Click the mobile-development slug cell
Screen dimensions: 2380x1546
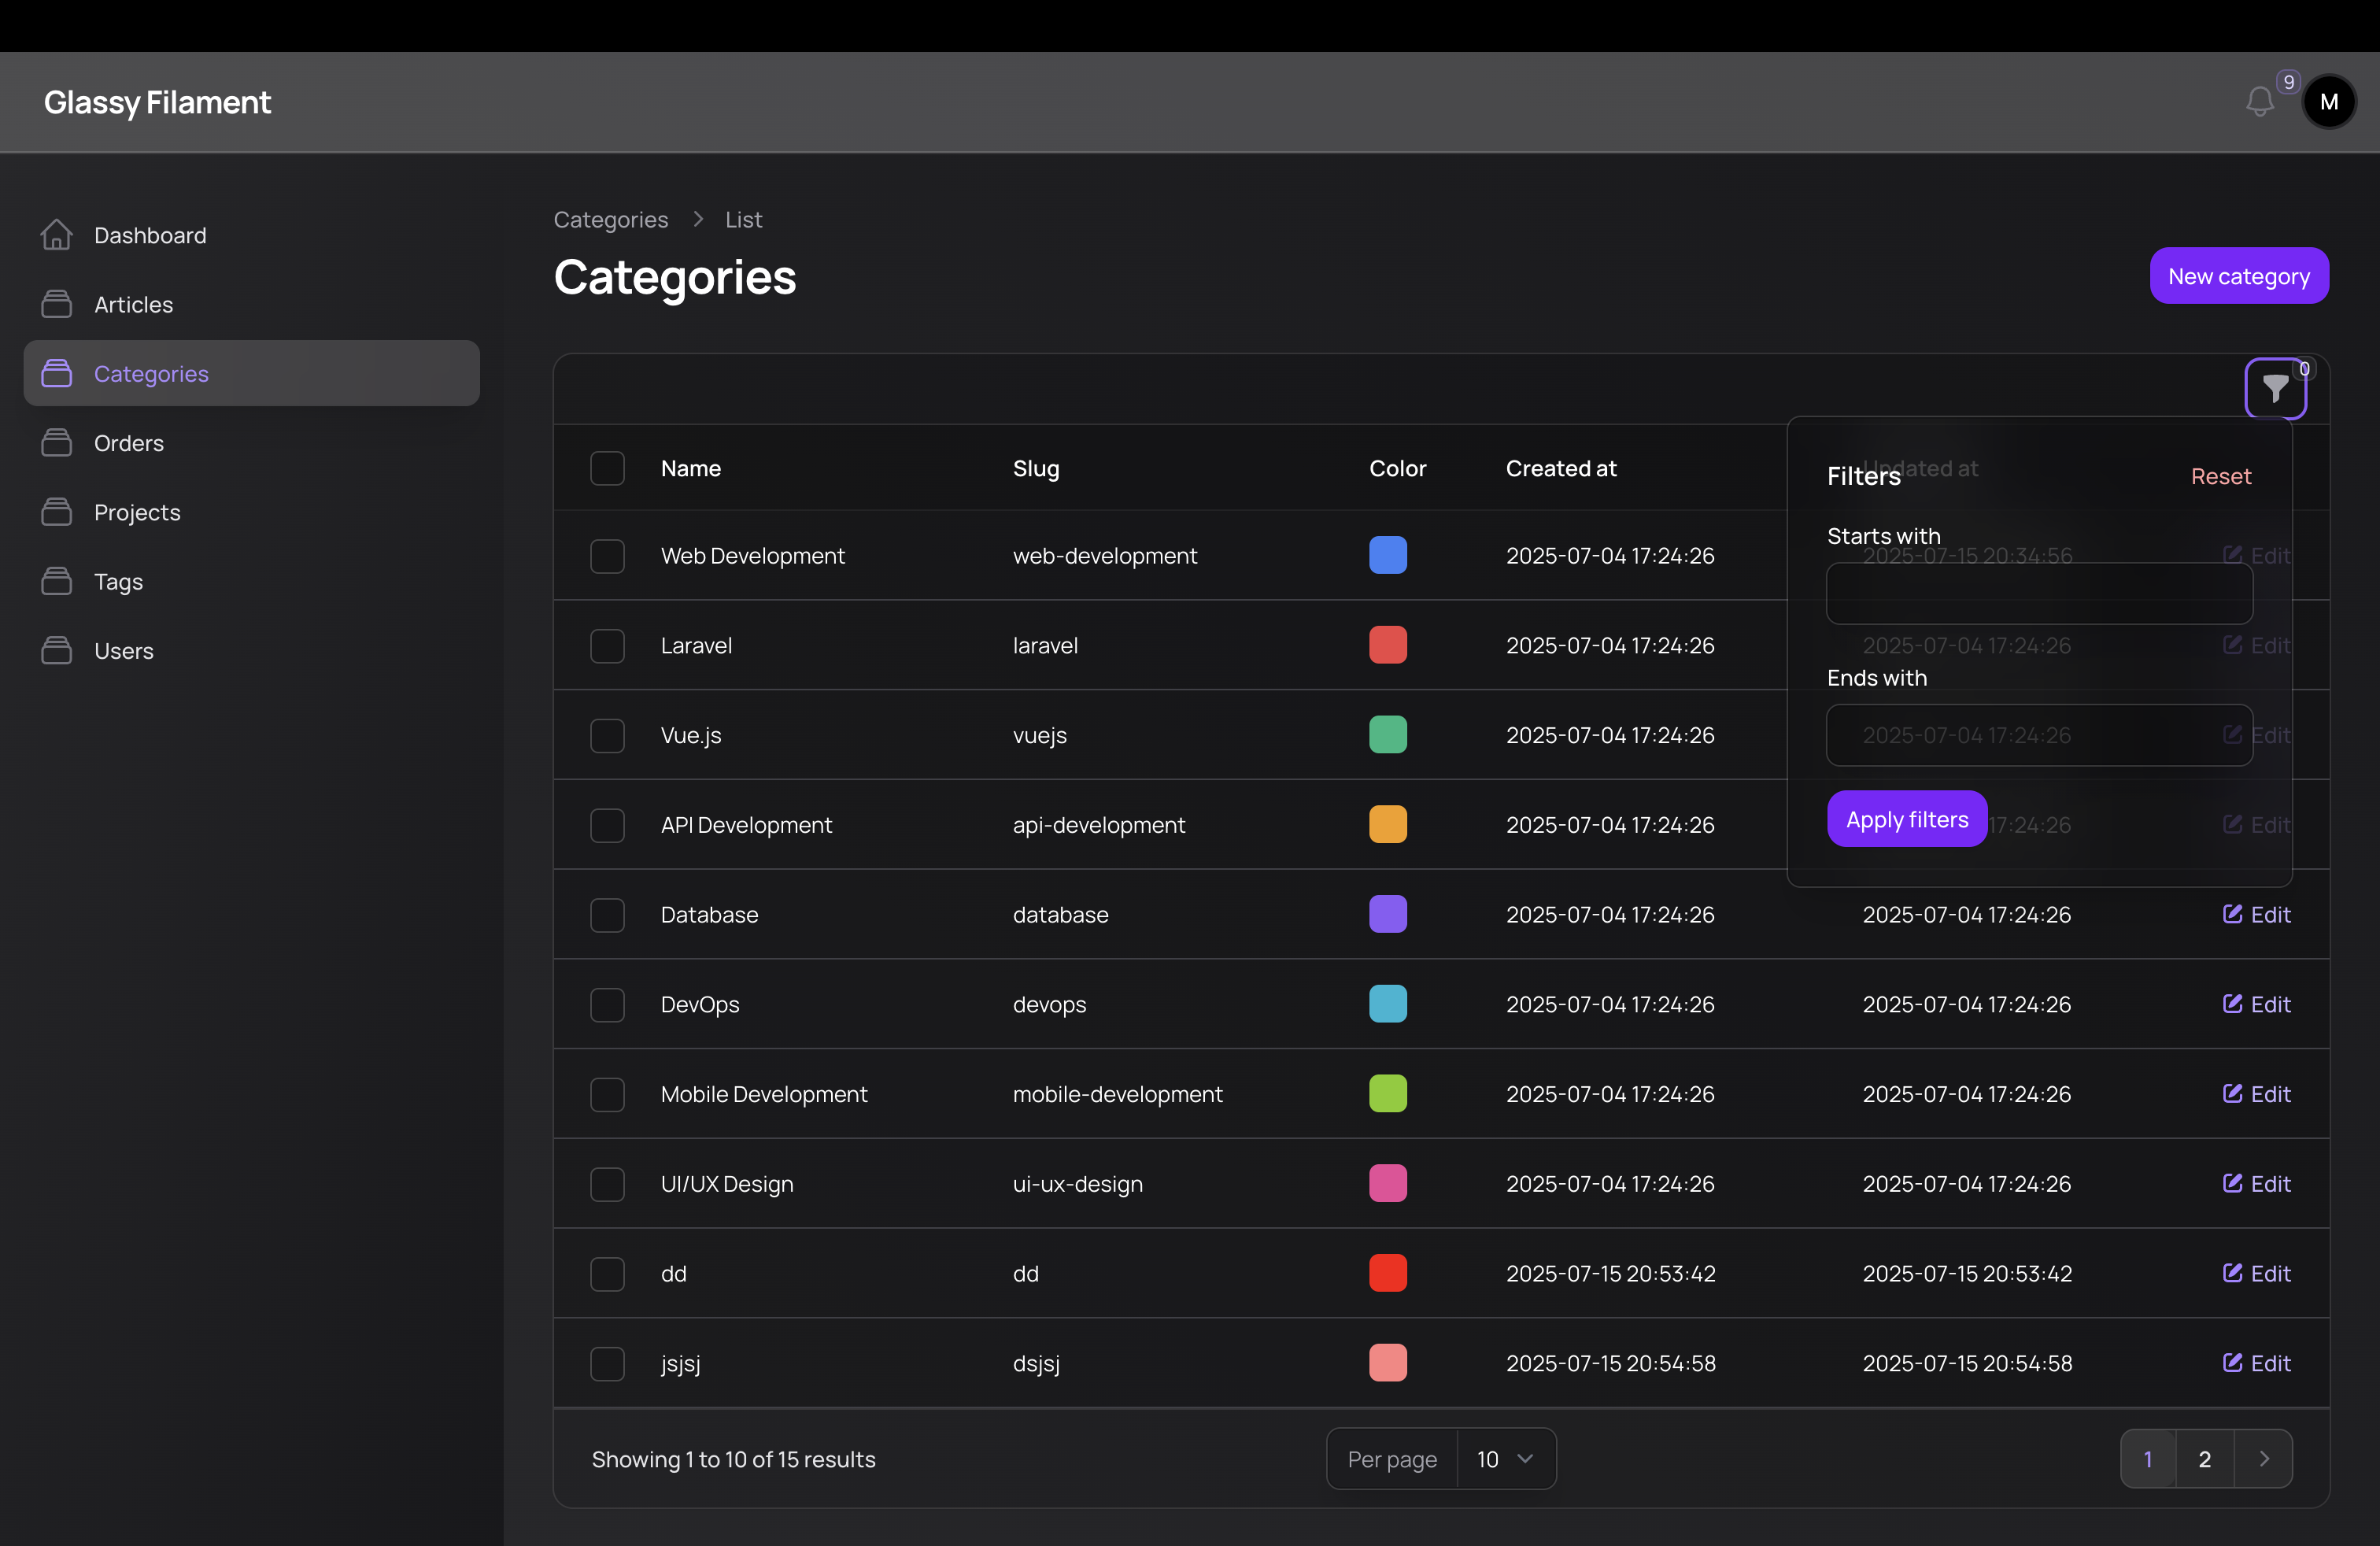[1117, 1094]
